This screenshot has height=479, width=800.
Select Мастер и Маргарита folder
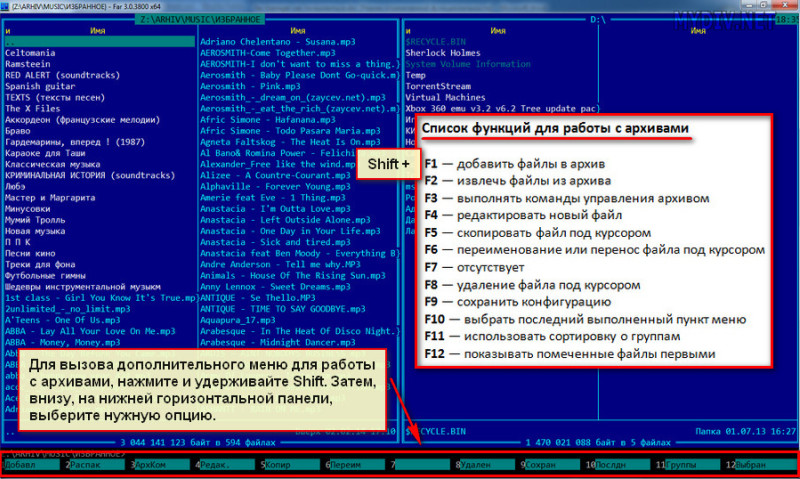point(50,198)
